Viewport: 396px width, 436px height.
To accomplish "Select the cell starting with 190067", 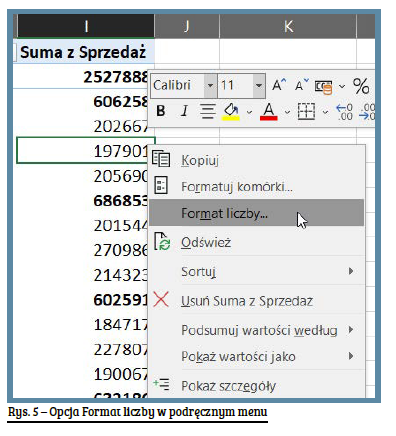I will tap(81, 374).
